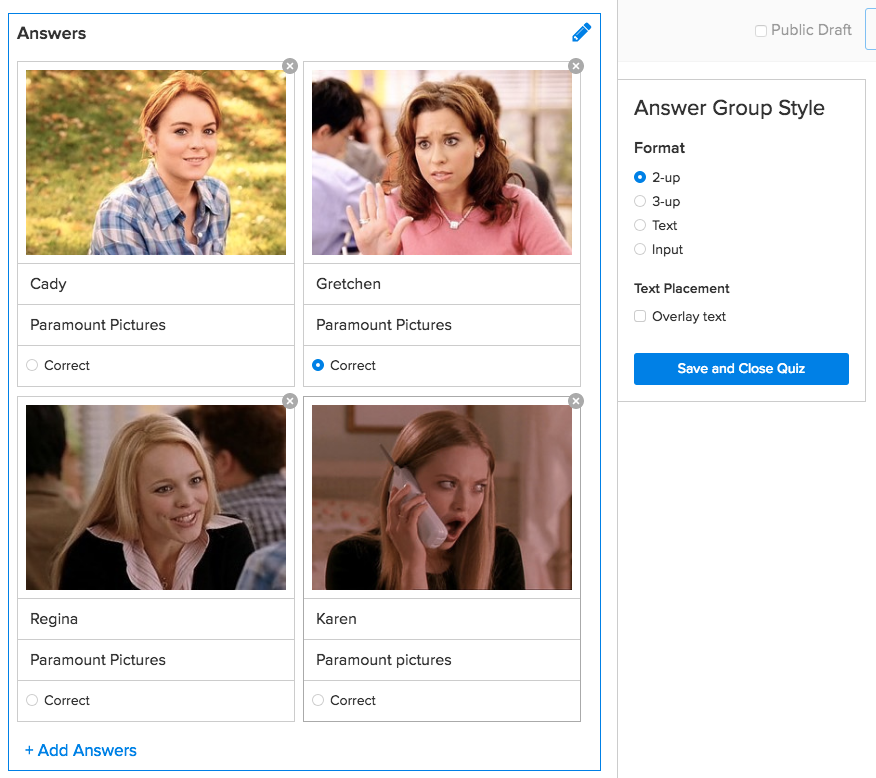This screenshot has height=778, width=876.
Task: Edit the Karen answer name field
Action: coord(442,619)
